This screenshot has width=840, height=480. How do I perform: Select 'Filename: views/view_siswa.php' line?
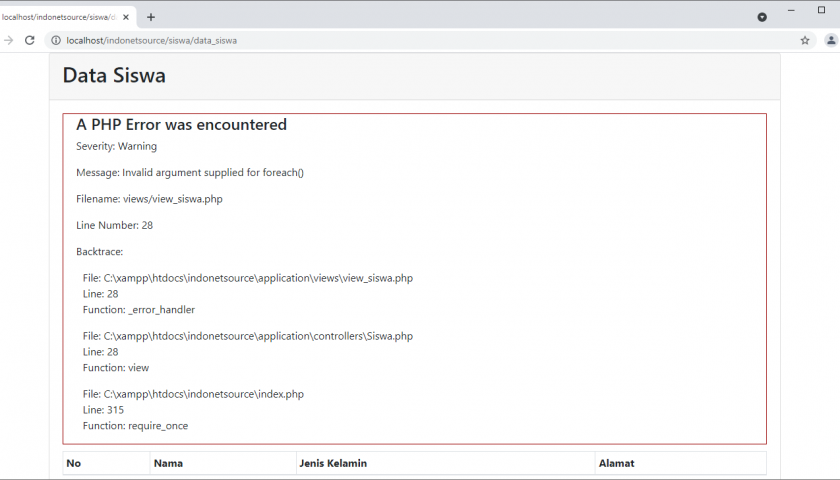click(149, 199)
